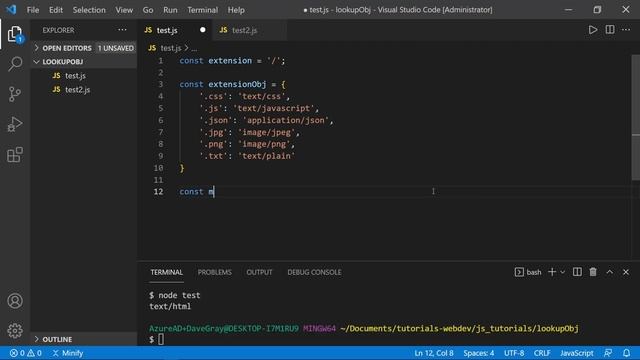Open editor More Actions ellipsis
The image size is (640, 360).
click(626, 30)
